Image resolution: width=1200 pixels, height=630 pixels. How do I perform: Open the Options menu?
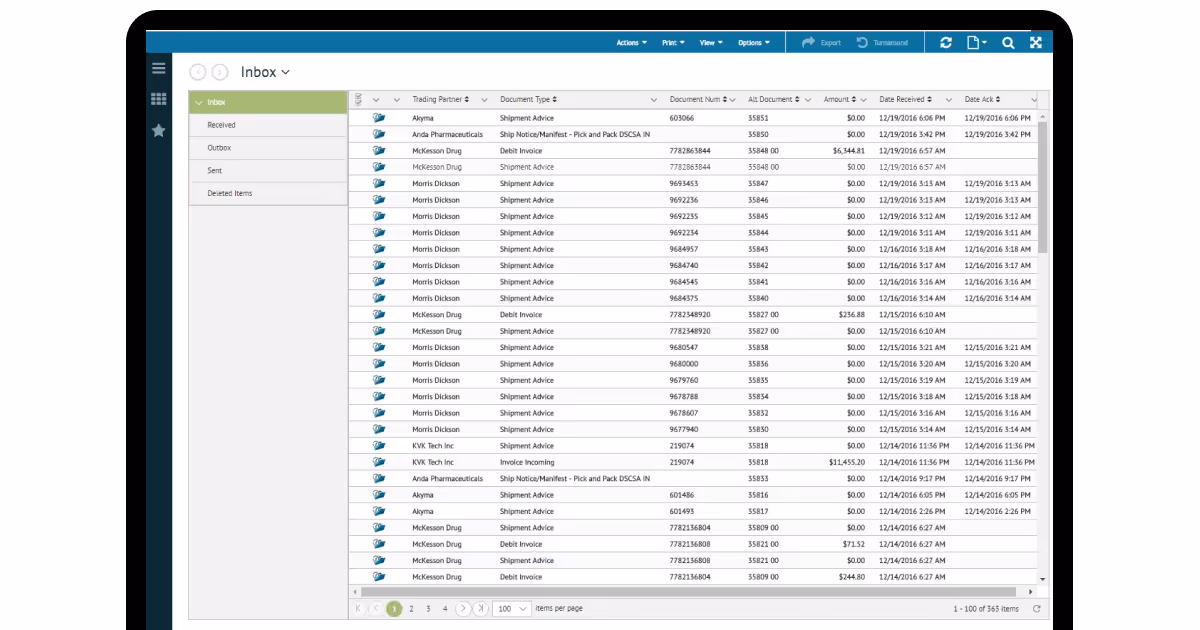coord(753,42)
